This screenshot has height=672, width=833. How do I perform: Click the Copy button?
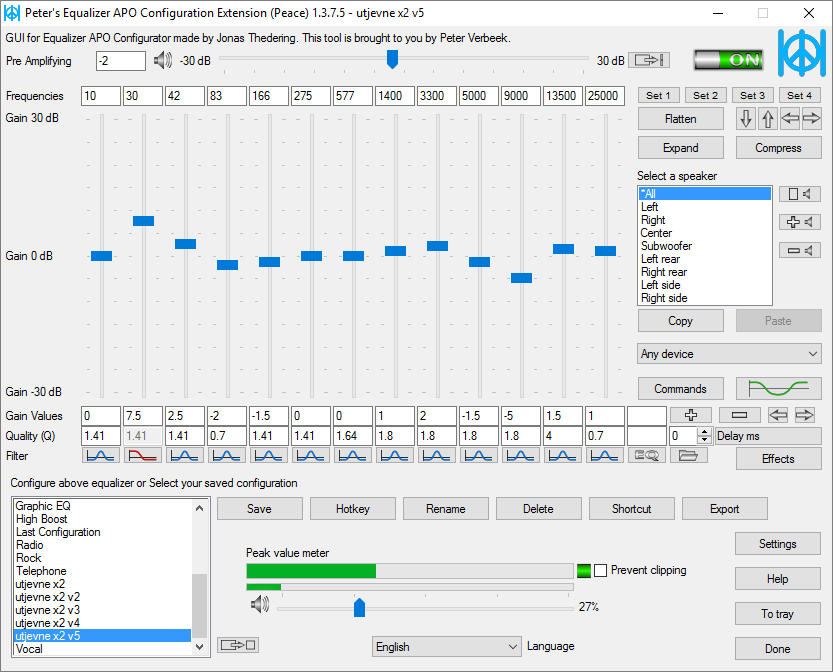click(681, 321)
